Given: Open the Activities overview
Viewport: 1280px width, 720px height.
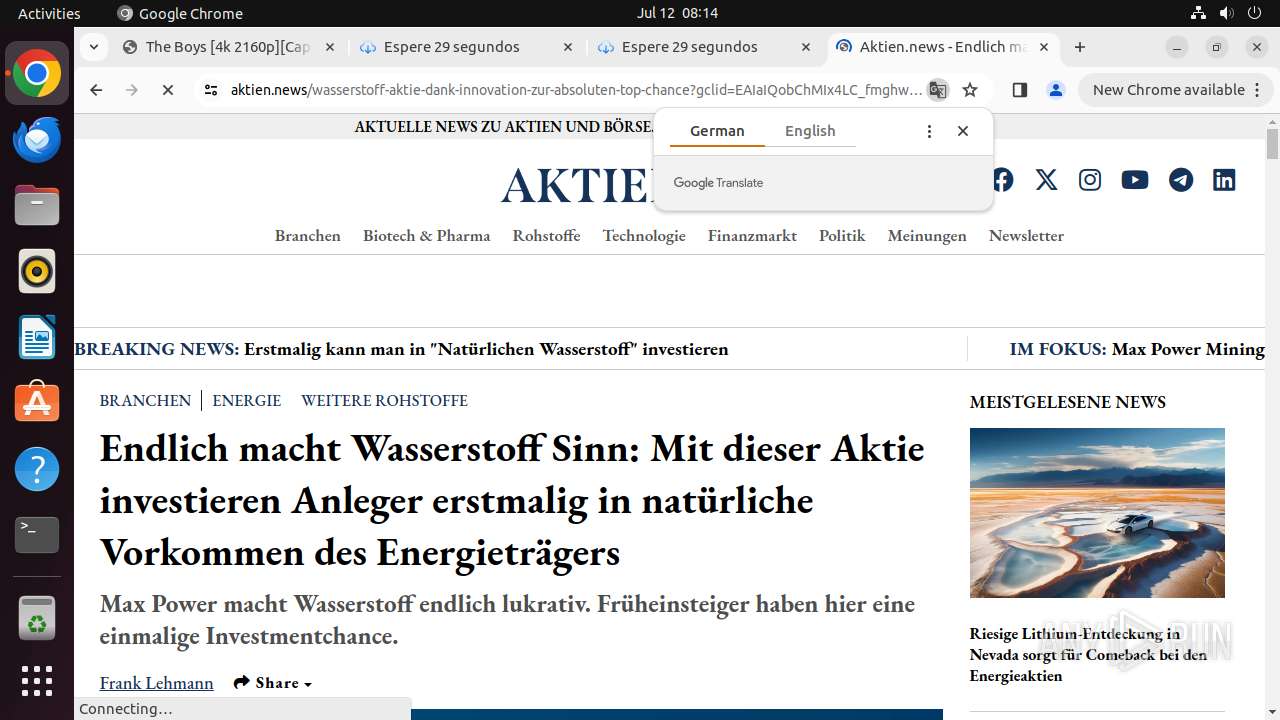Looking at the screenshot, I should tap(49, 13).
